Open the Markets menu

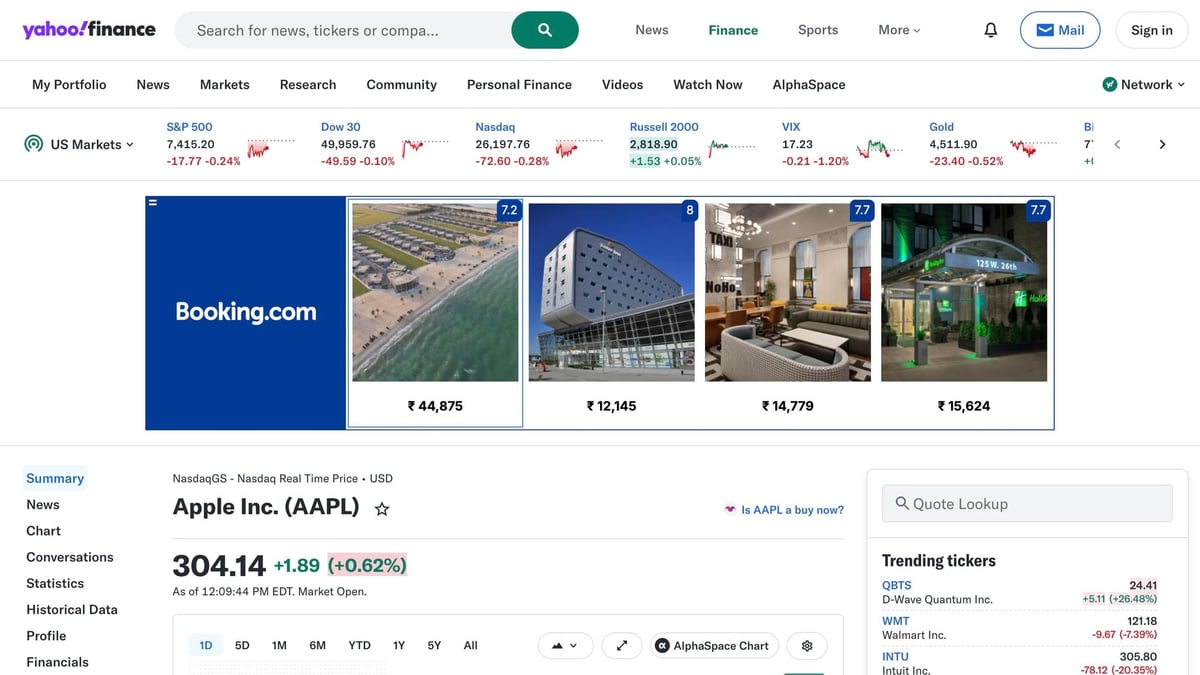[224, 84]
